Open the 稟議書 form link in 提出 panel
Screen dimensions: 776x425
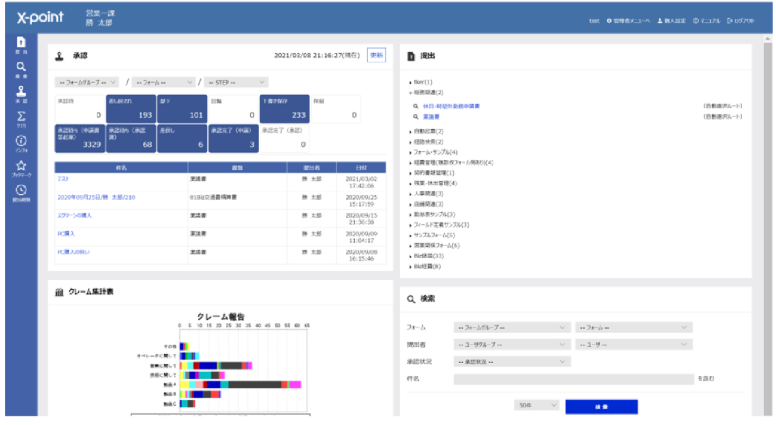(x=431, y=117)
